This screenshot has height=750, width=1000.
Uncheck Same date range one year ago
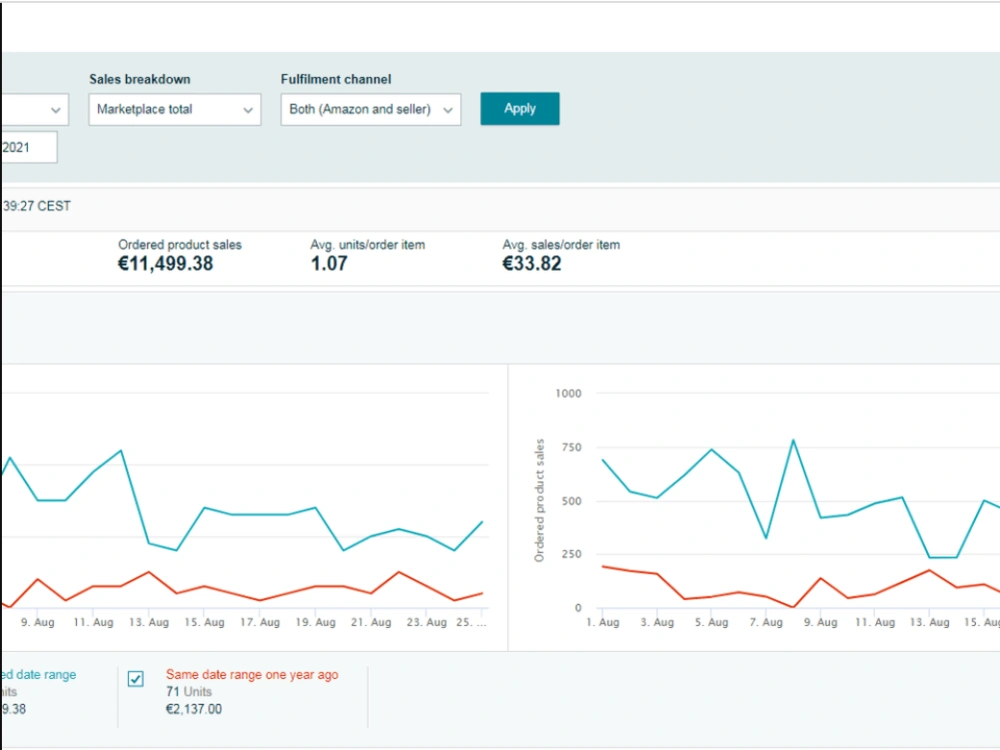click(x=135, y=679)
